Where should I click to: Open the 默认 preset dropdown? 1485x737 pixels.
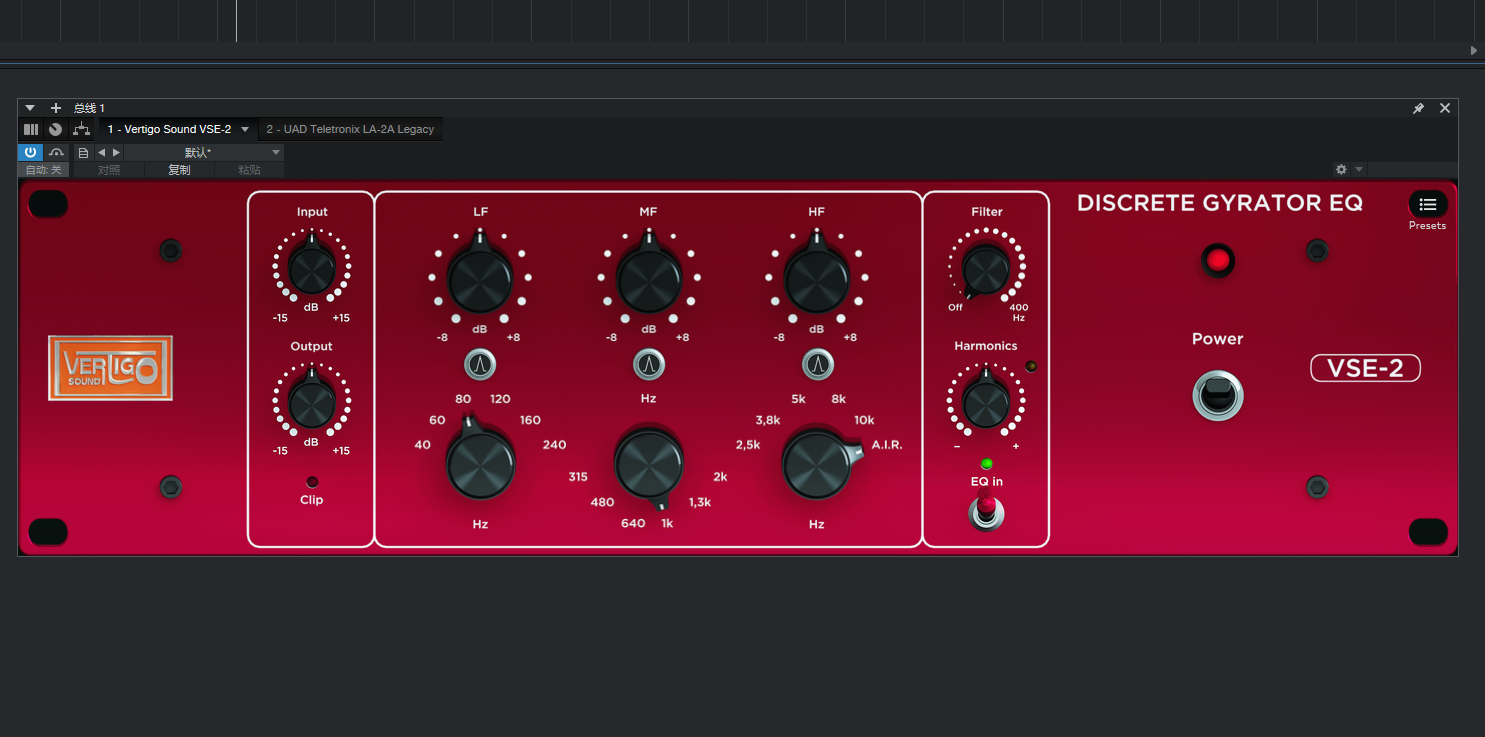point(205,152)
